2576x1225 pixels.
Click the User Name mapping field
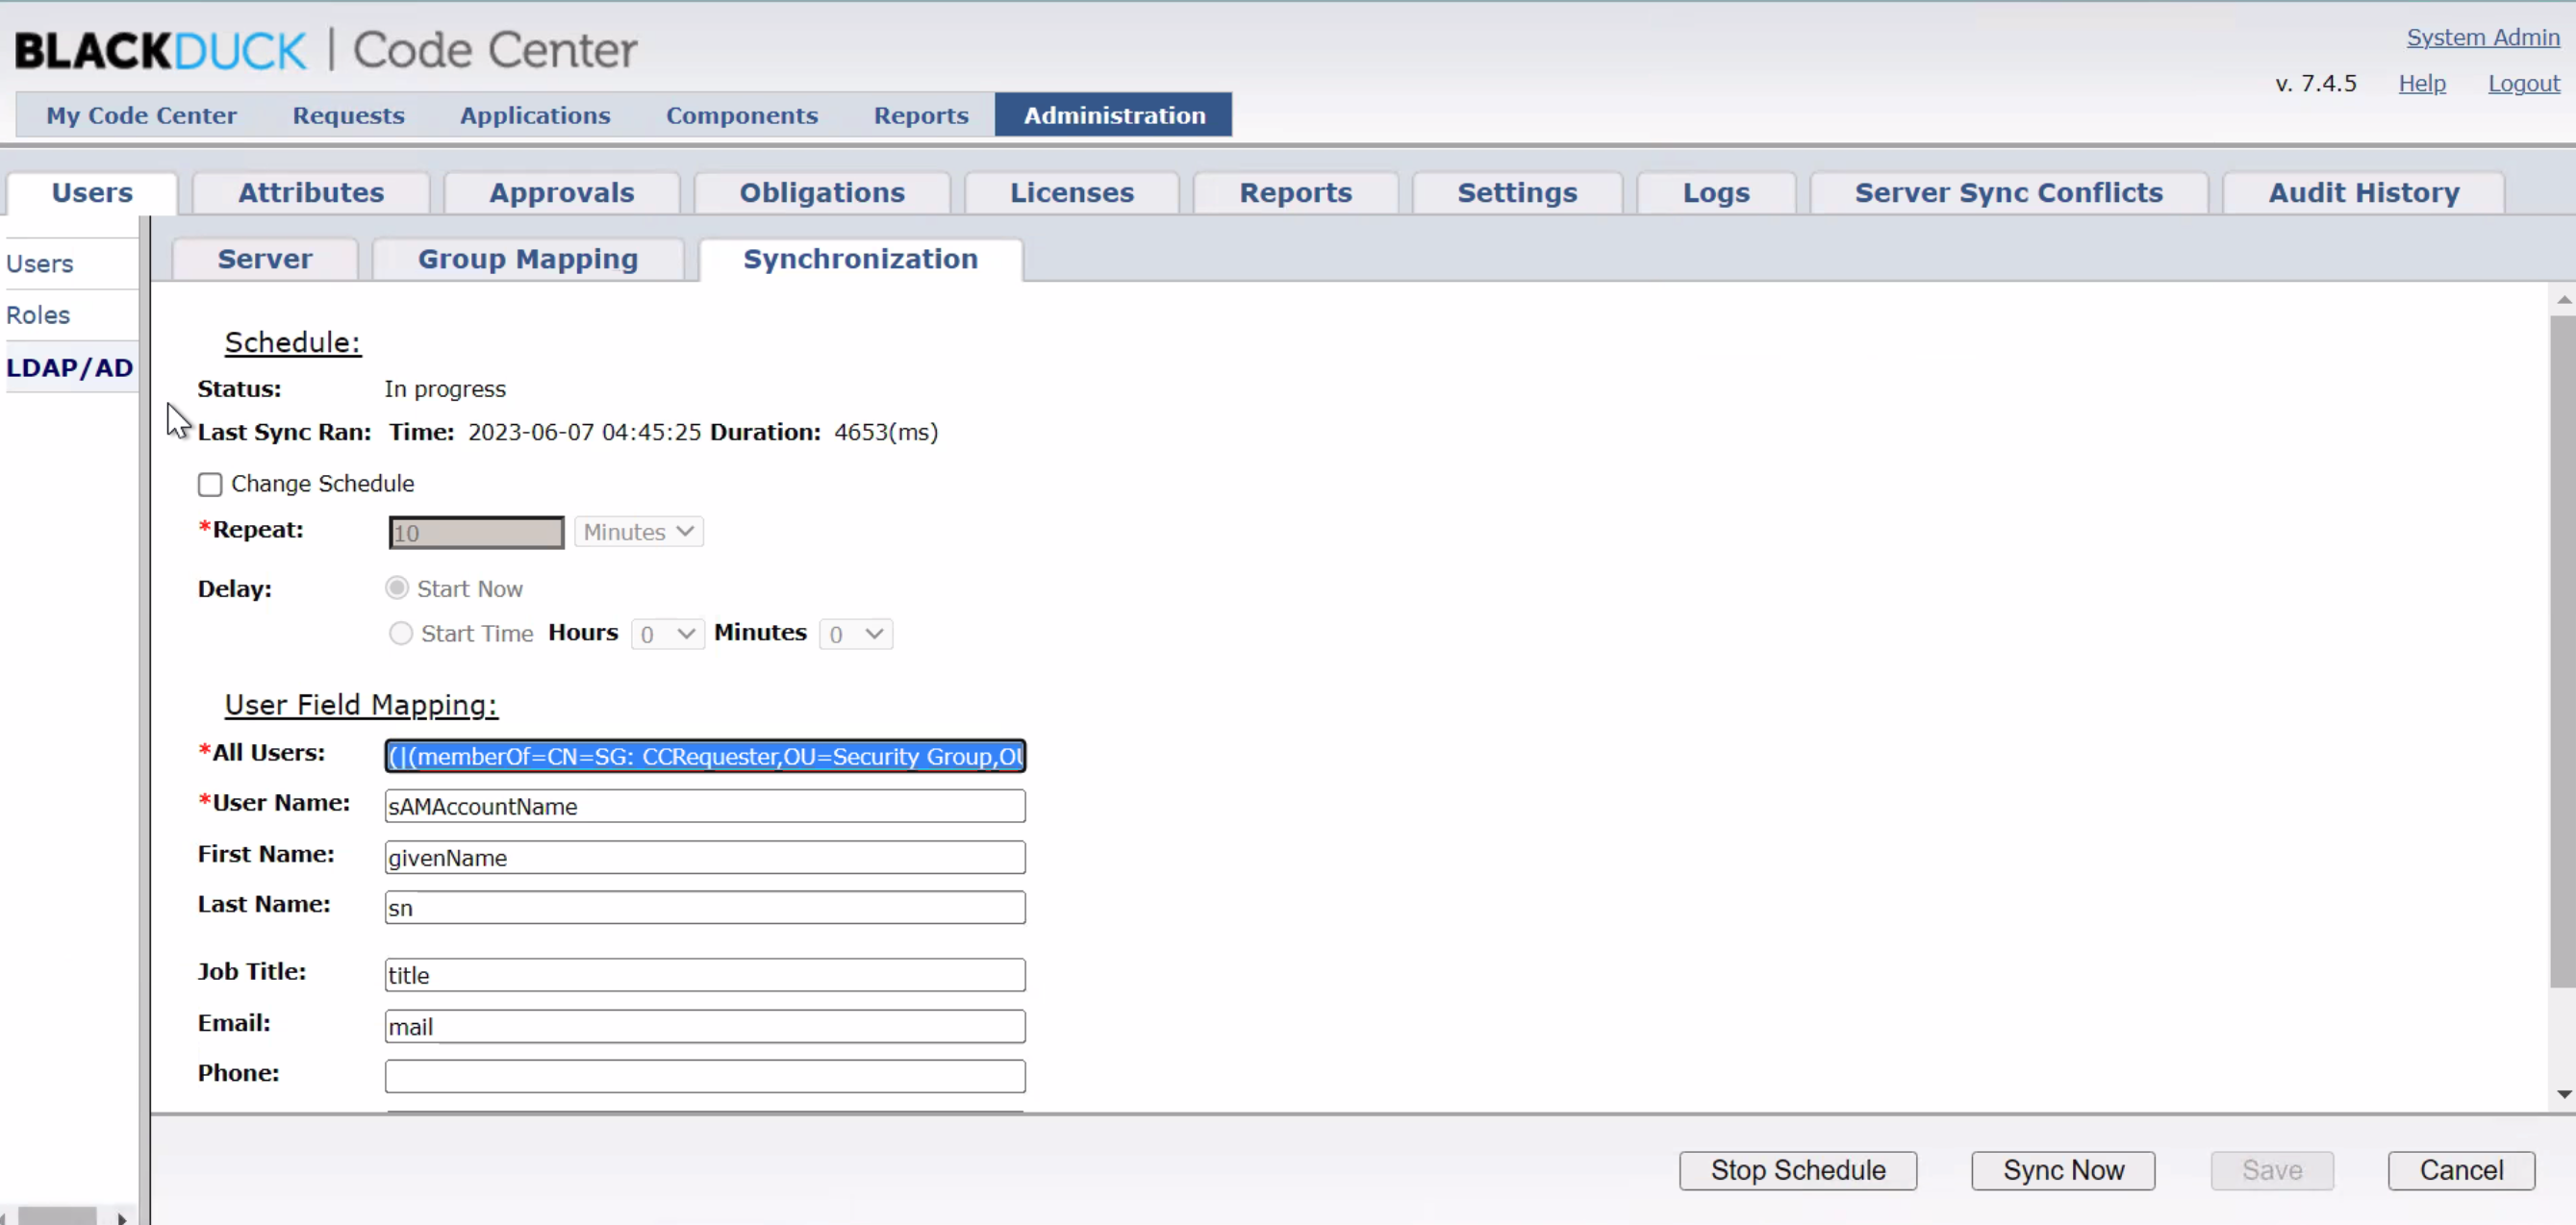[705, 806]
